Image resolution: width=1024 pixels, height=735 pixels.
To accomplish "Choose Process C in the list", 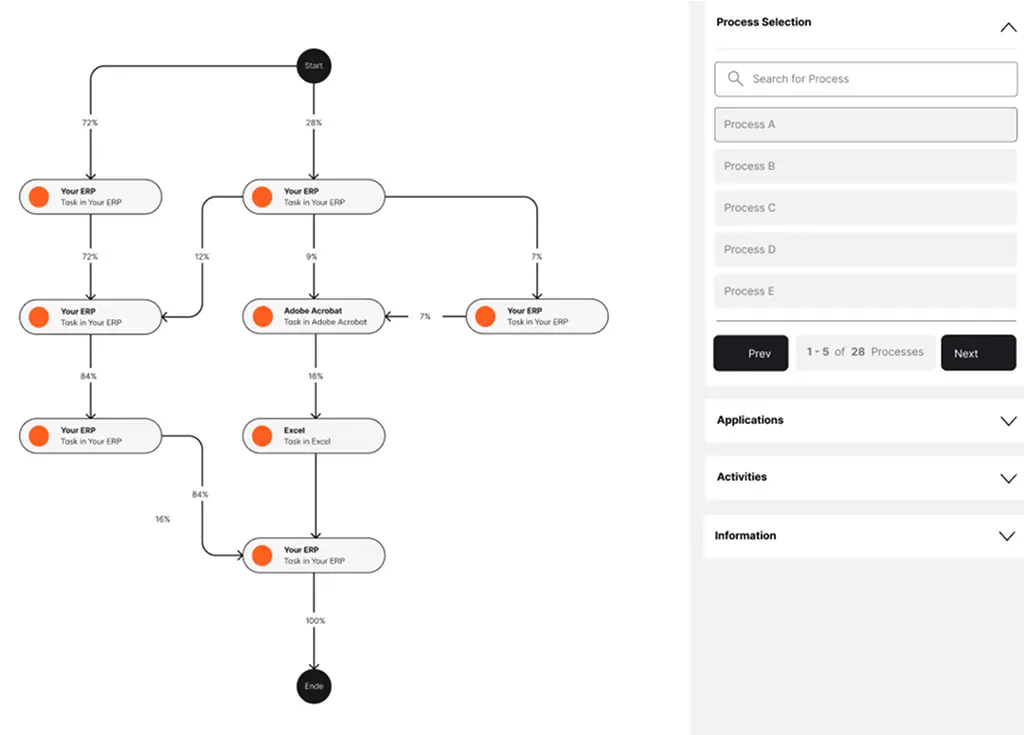I will [865, 208].
